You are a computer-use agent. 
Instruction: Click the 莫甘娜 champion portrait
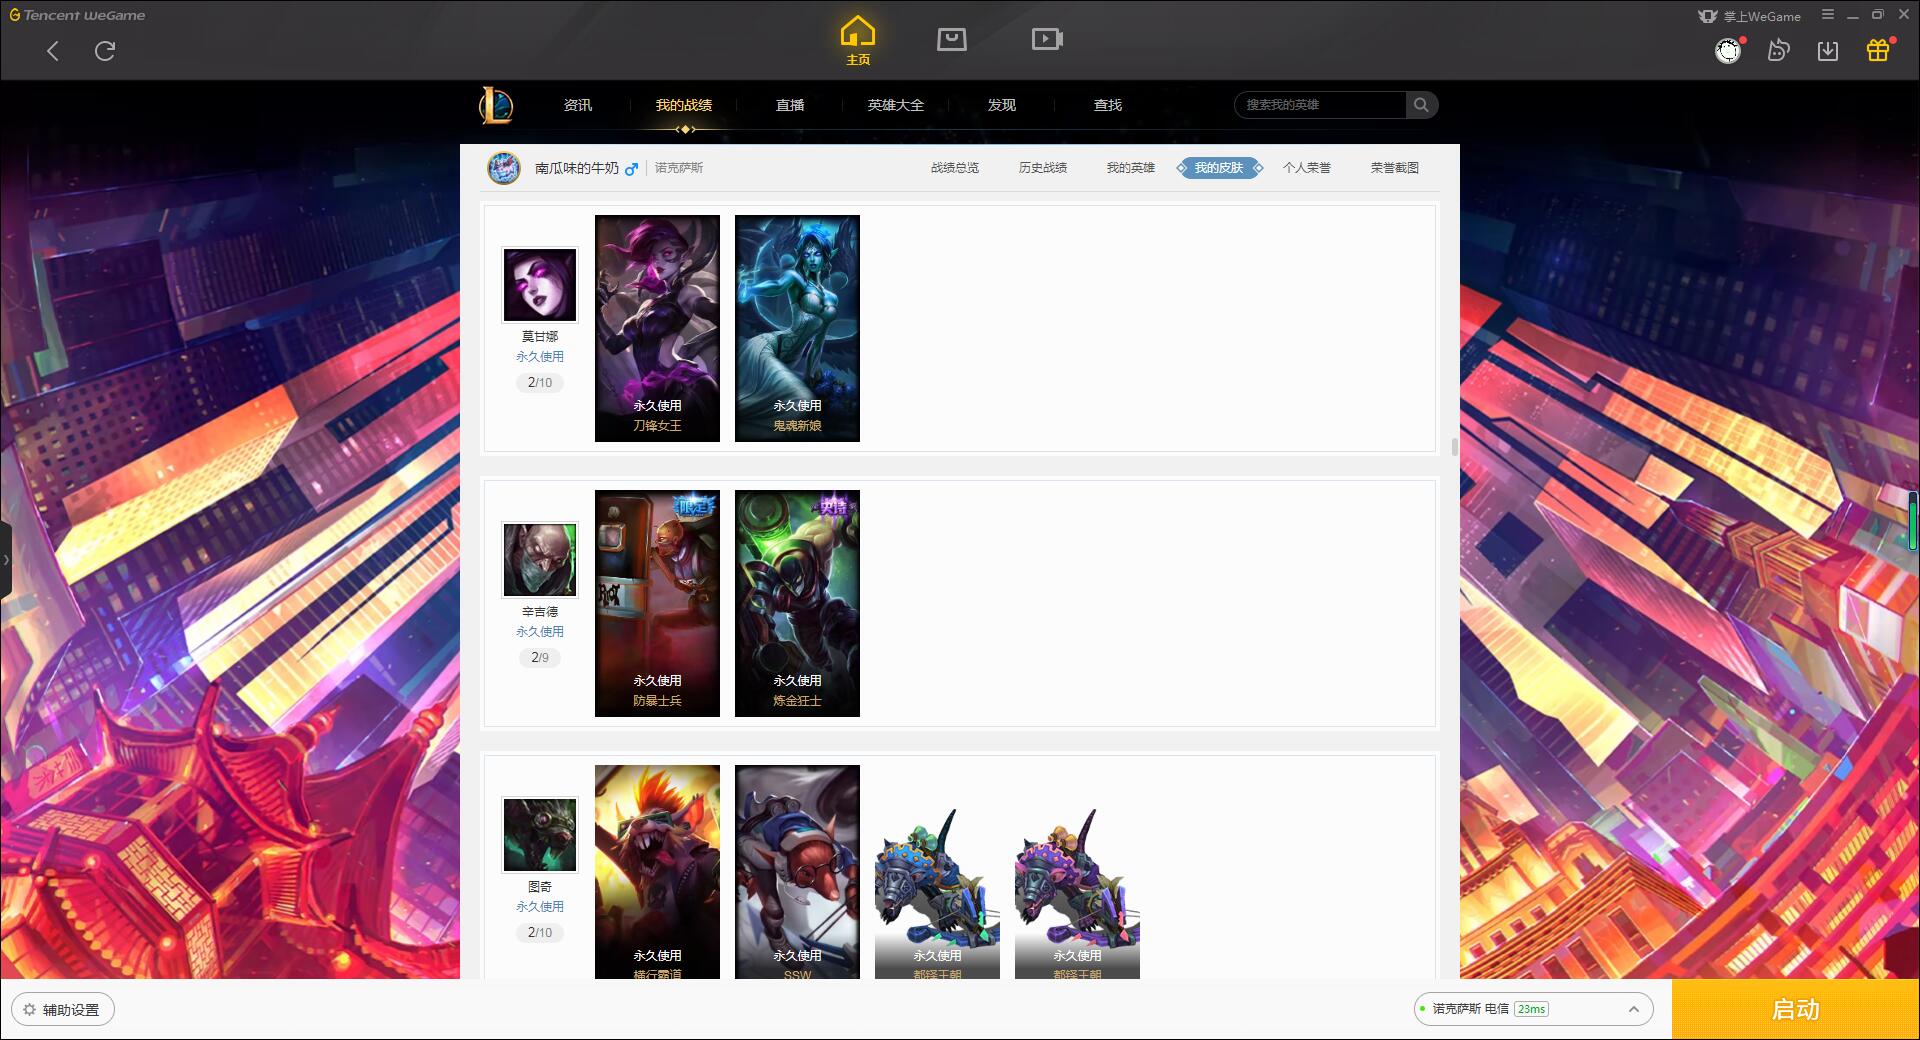pos(540,285)
